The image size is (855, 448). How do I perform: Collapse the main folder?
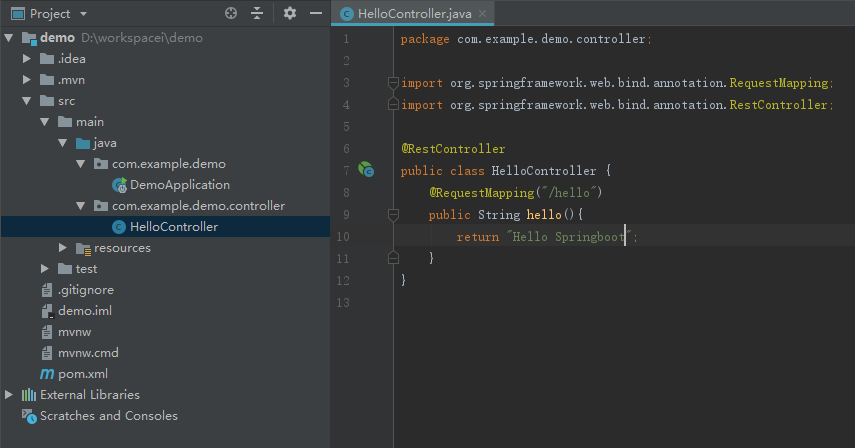45,122
